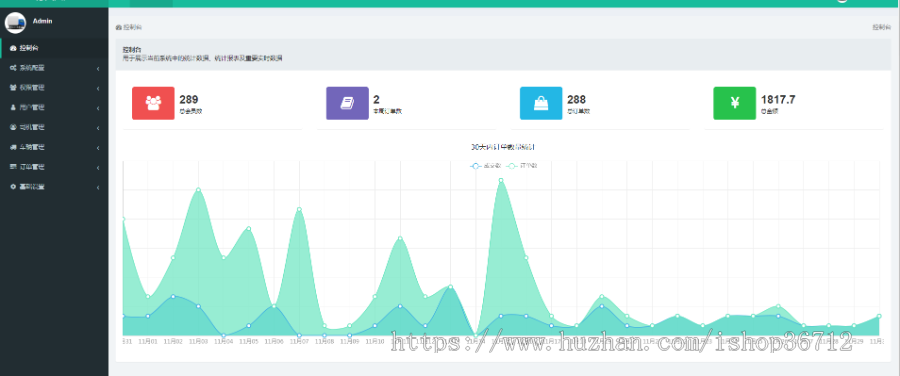The image size is (900, 376).
Task: Expand the 订单管理 sidebar arrow
Action: point(98,168)
